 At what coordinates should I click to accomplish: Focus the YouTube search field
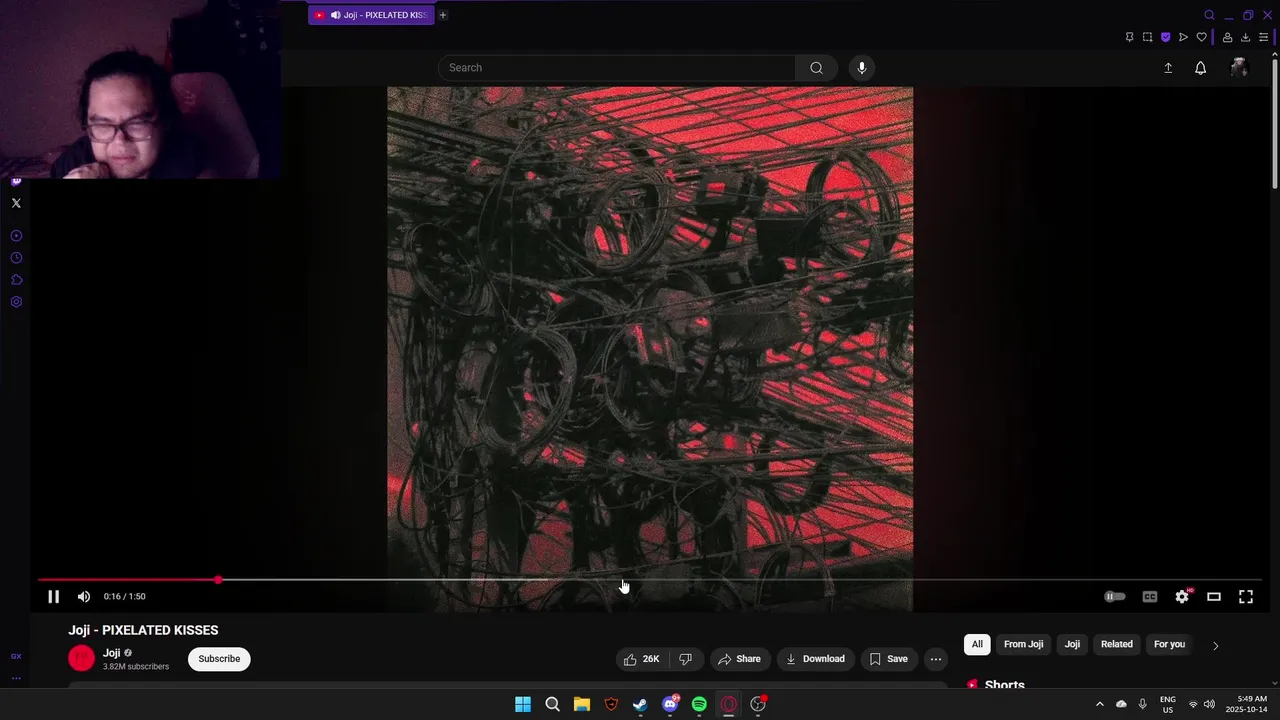tap(616, 67)
